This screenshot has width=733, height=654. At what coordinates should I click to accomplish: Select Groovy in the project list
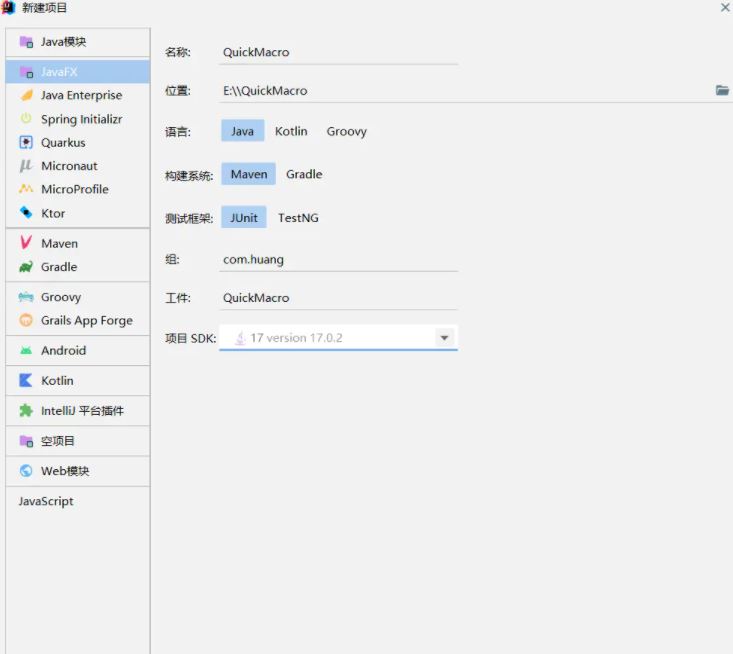click(78, 297)
